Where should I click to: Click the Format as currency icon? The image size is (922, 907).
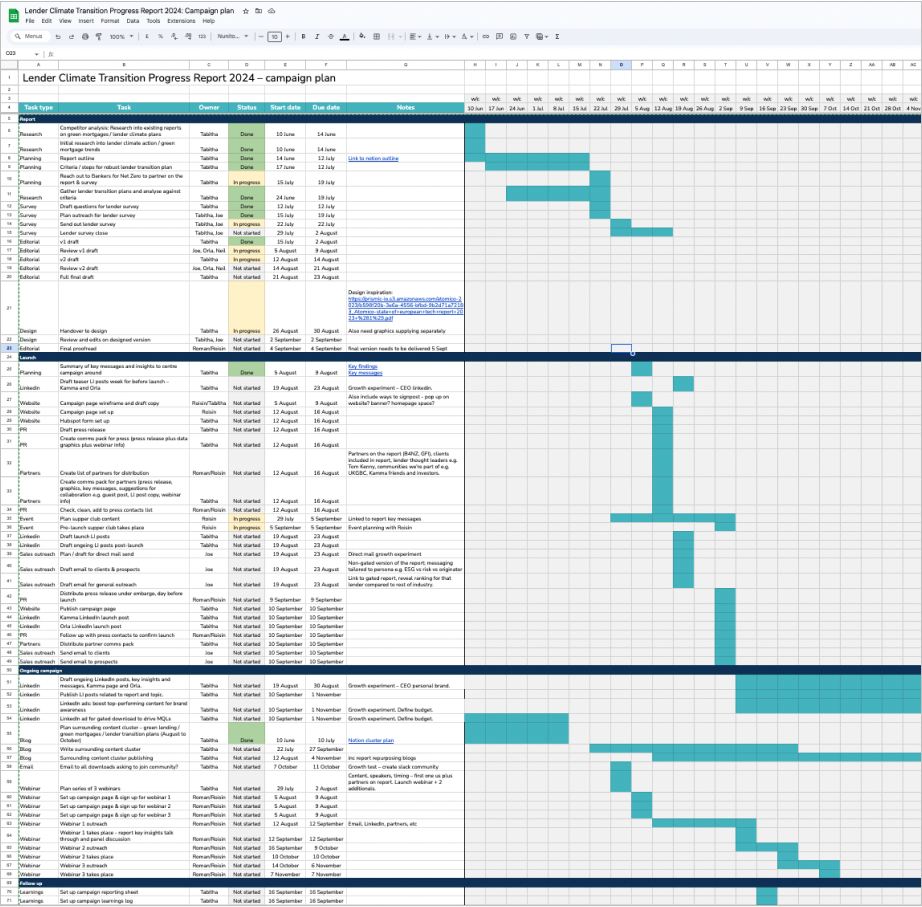pyautogui.click(x=146, y=36)
